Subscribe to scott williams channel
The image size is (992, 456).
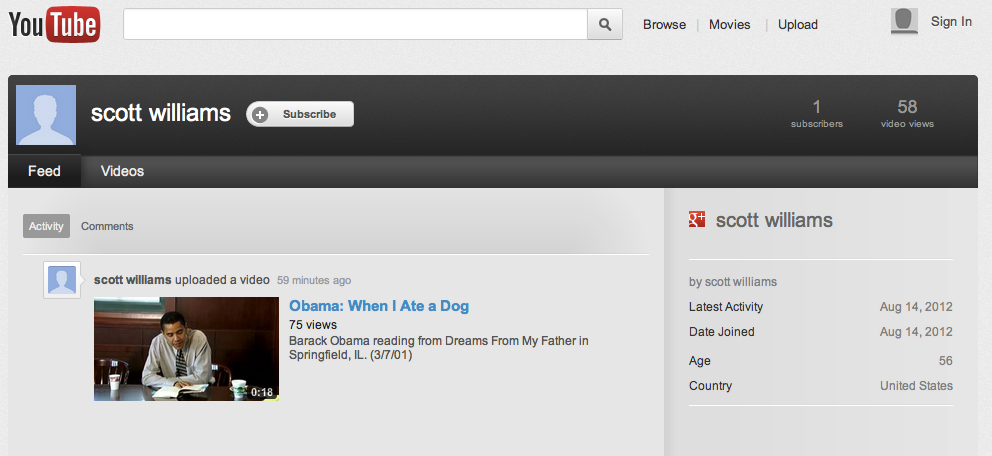tap(300, 114)
